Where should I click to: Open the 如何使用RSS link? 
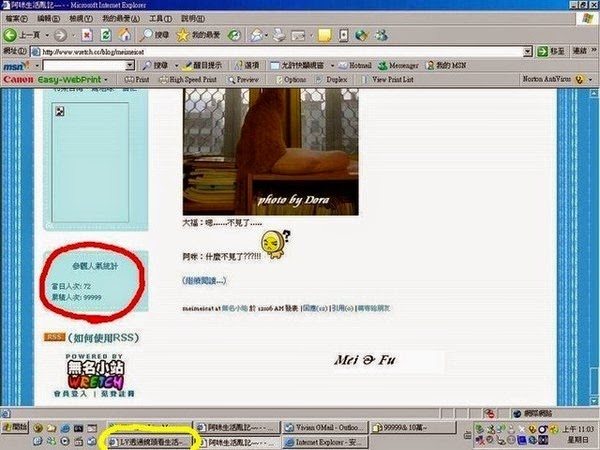(103, 338)
